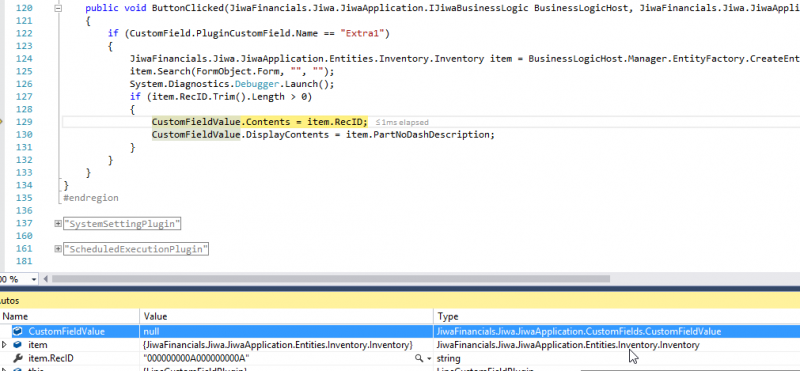The width and height of the screenshot is (800, 371).
Task: Click the Name column header in Autos
Action: pos(70,316)
